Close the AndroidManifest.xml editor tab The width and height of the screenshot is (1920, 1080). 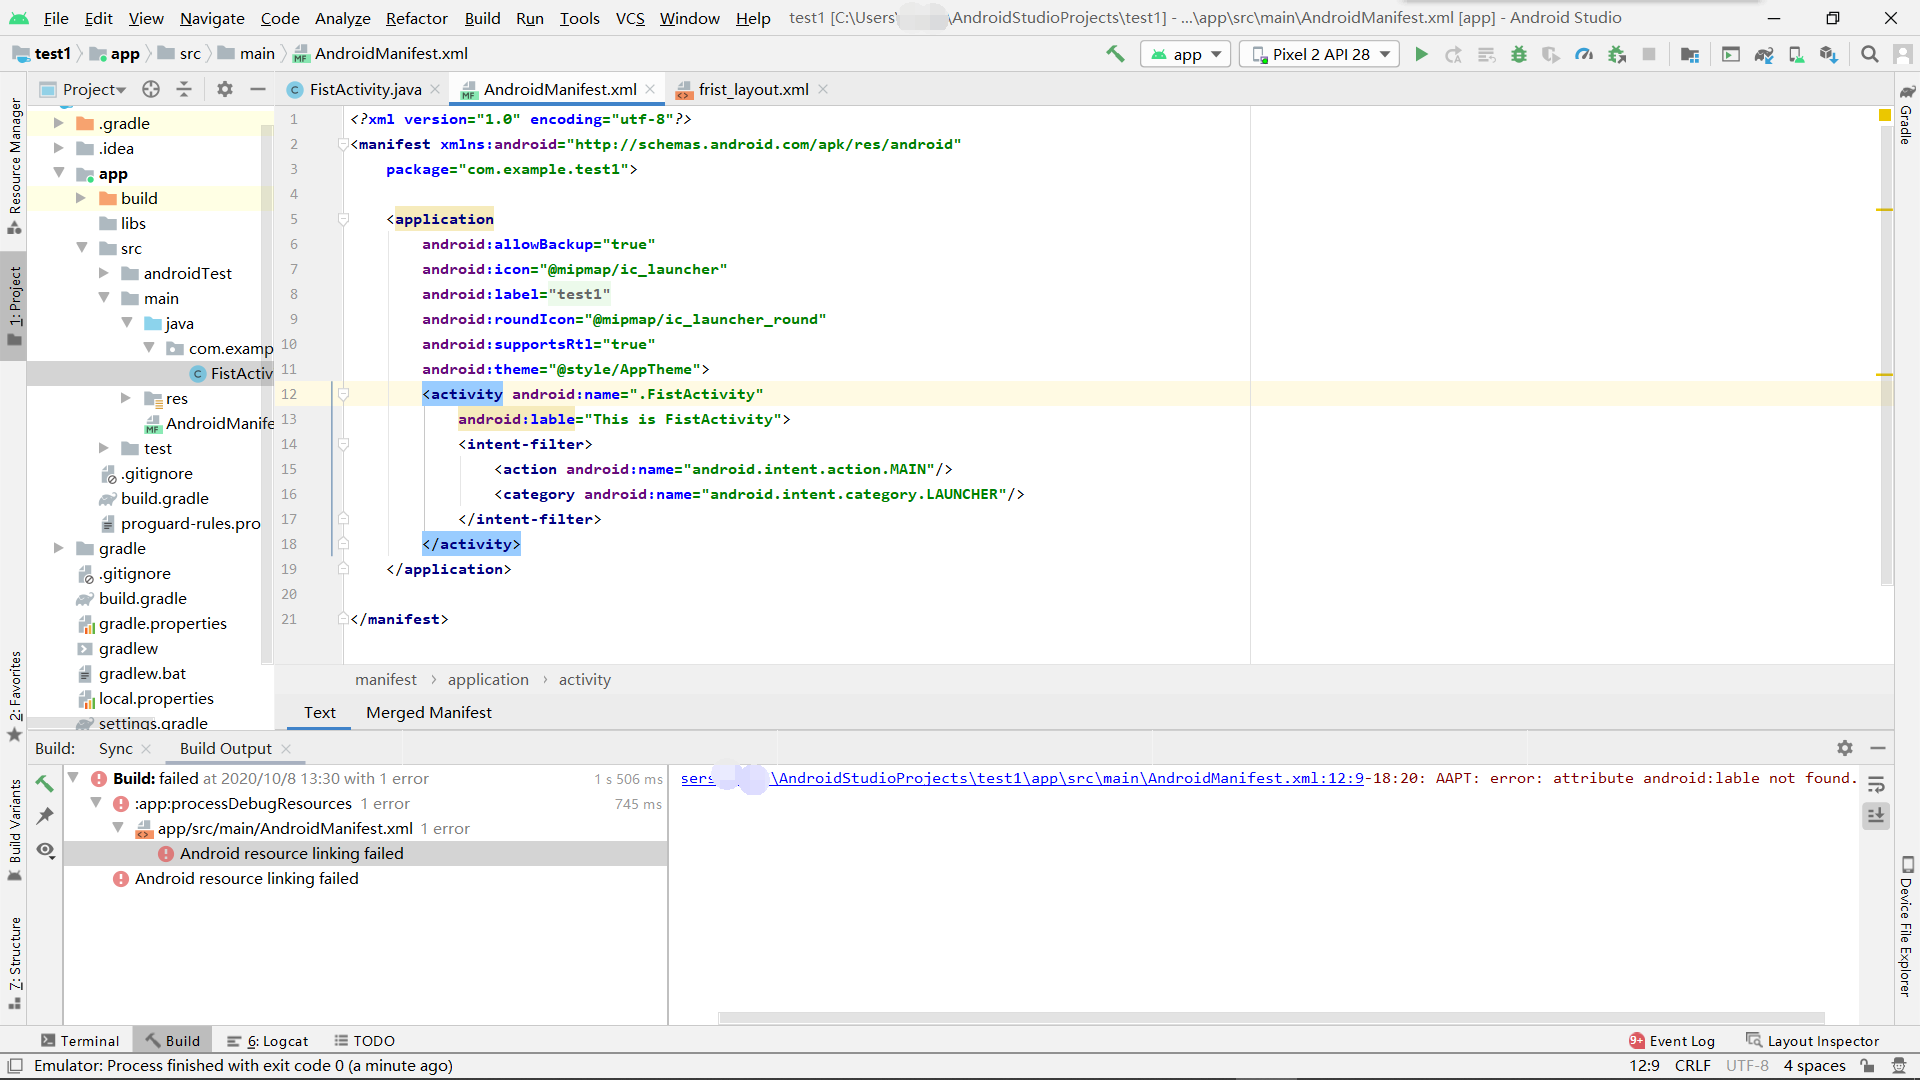pos(650,89)
